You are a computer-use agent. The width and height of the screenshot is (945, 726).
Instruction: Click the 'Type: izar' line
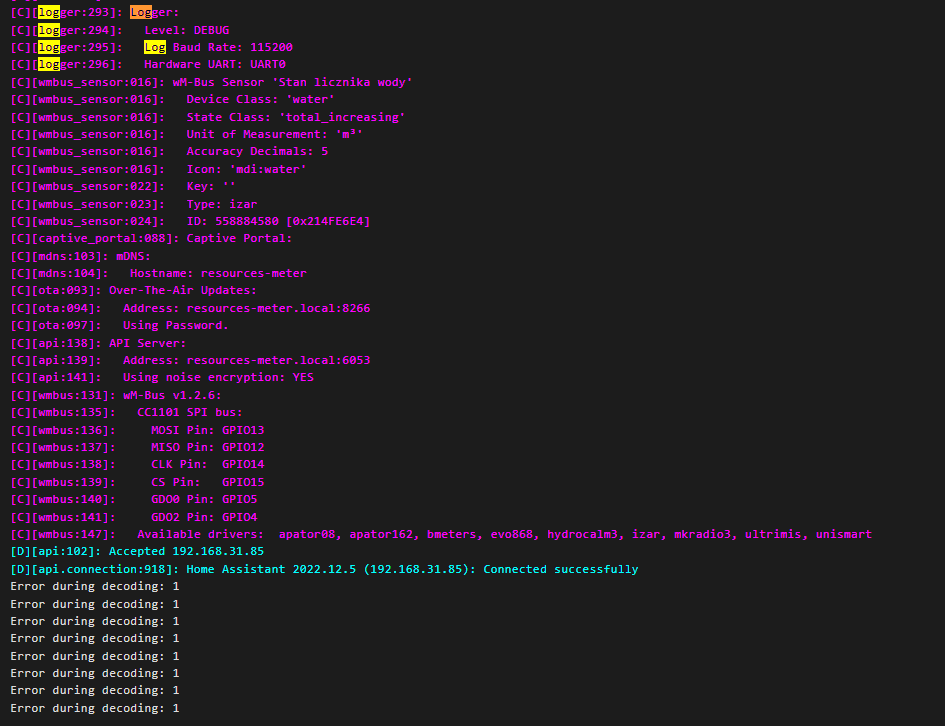click(222, 204)
